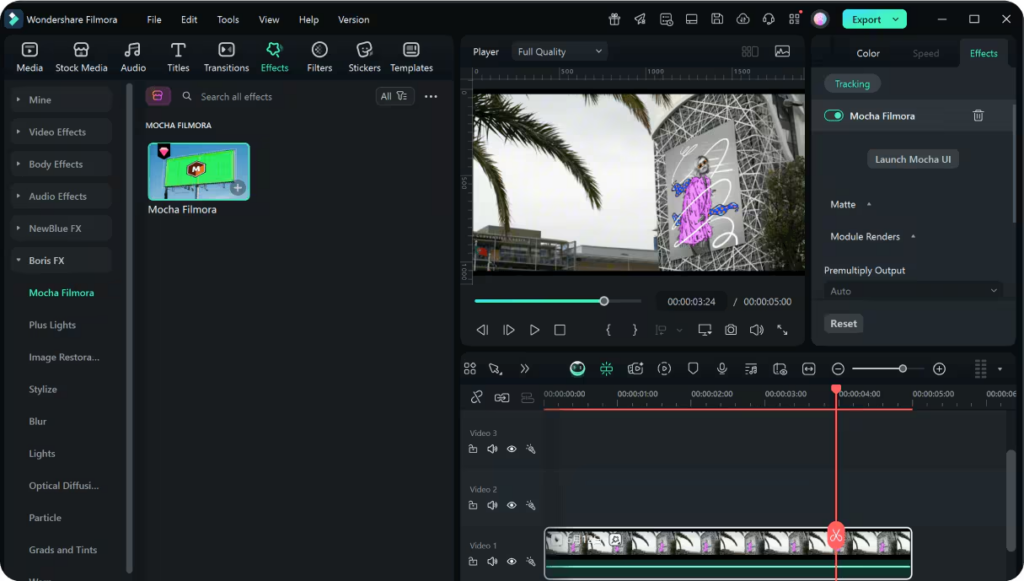Mute the Video 2 track
This screenshot has height=581, width=1024.
click(492, 505)
